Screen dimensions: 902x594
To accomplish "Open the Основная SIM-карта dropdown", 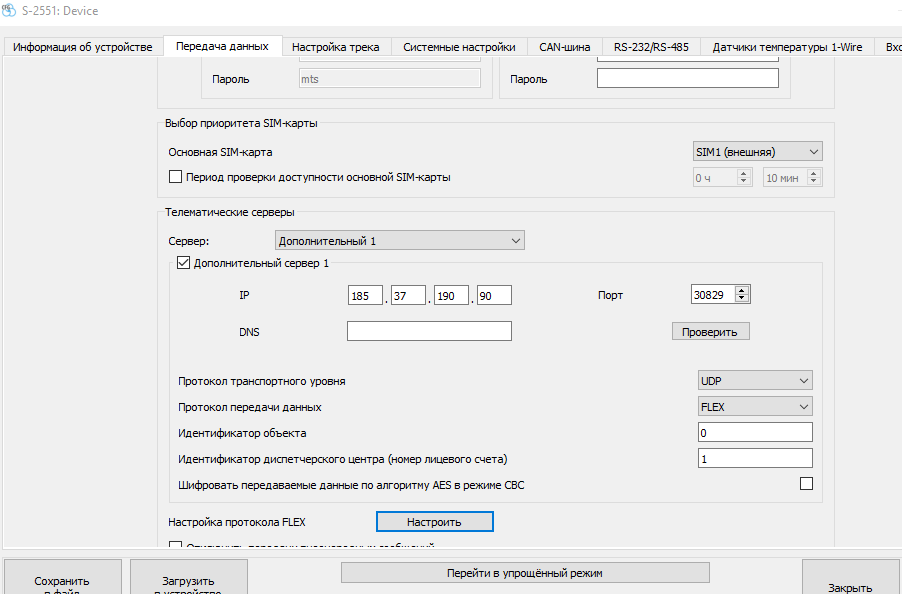I will coord(757,152).
